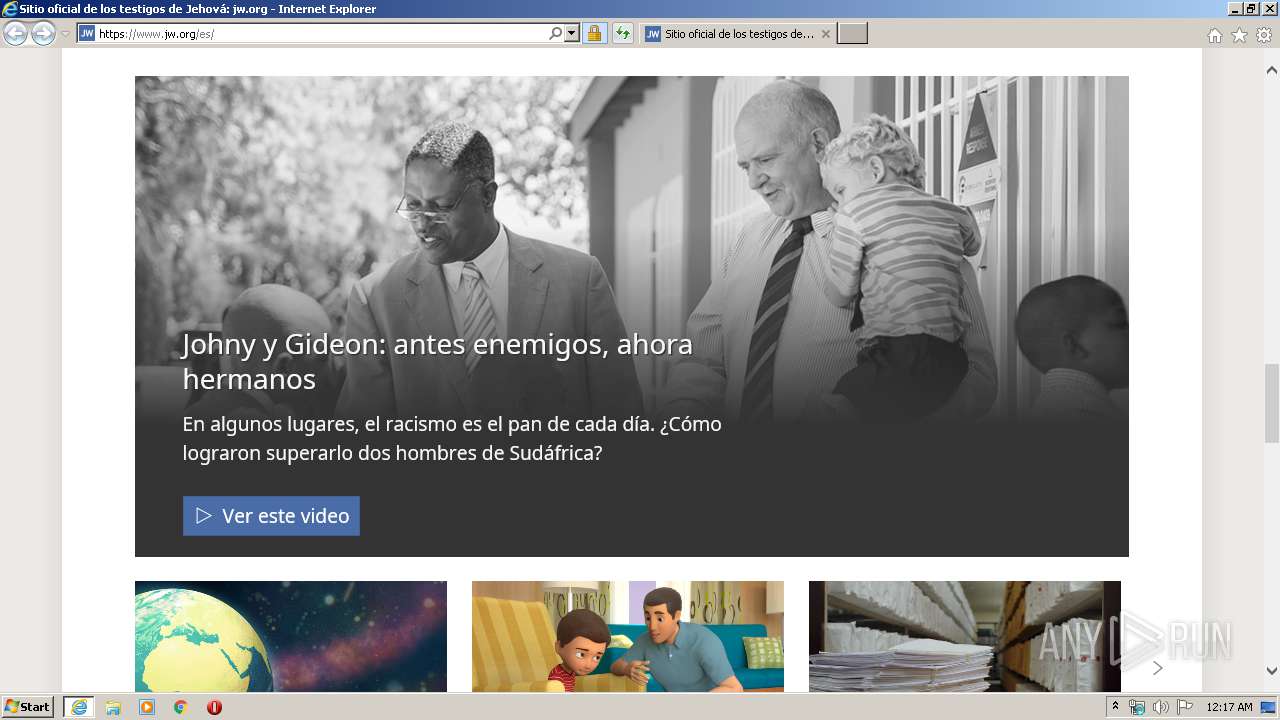
Task: Open the browser Home page icon
Action: (1215, 35)
